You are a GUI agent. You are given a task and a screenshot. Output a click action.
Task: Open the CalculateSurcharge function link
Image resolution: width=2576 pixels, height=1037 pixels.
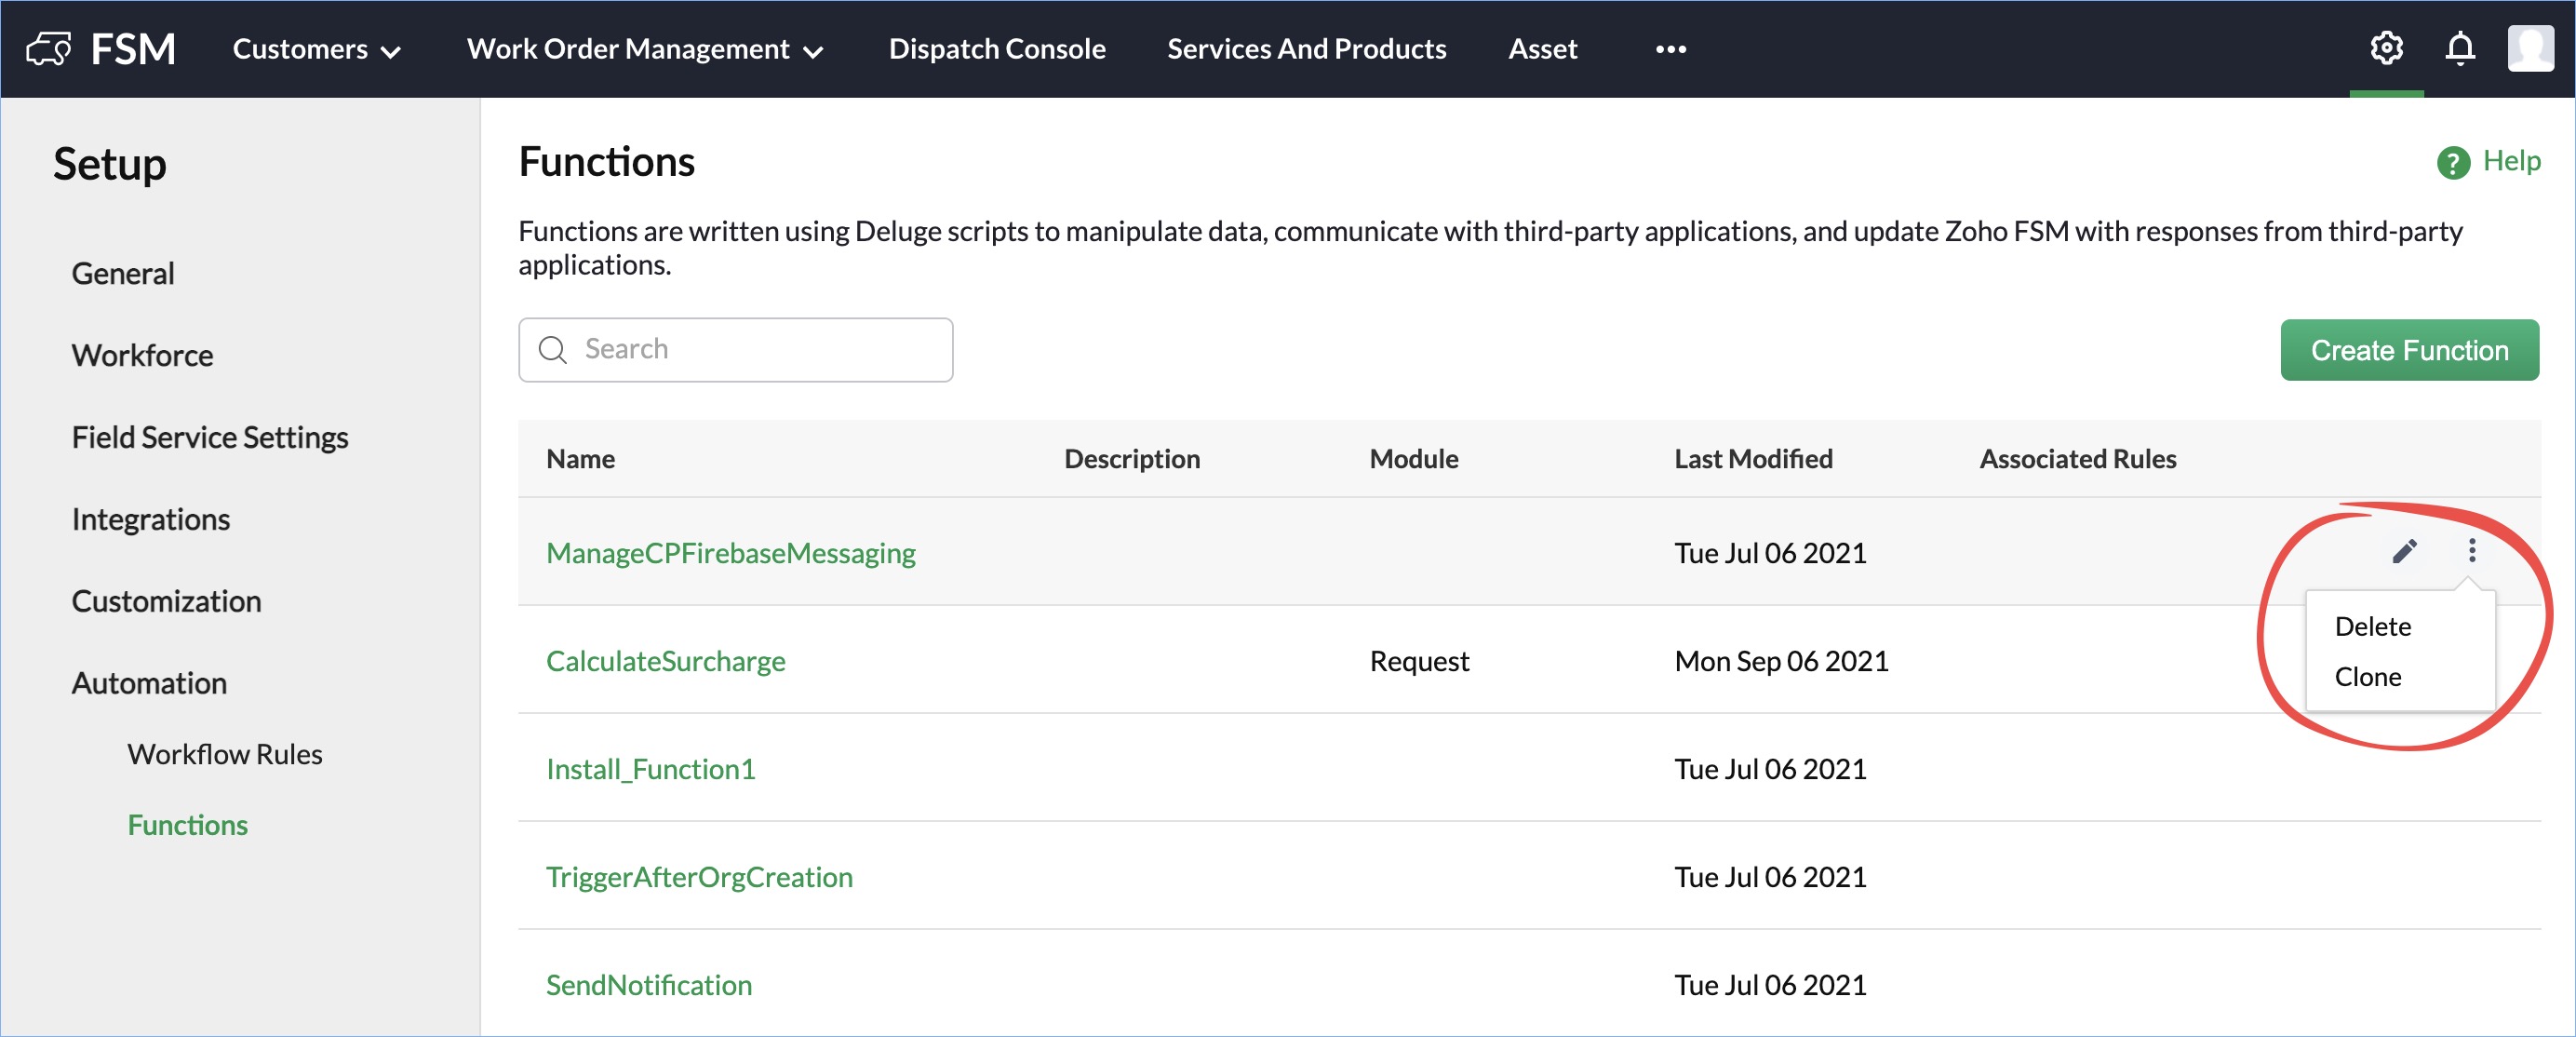tap(665, 661)
